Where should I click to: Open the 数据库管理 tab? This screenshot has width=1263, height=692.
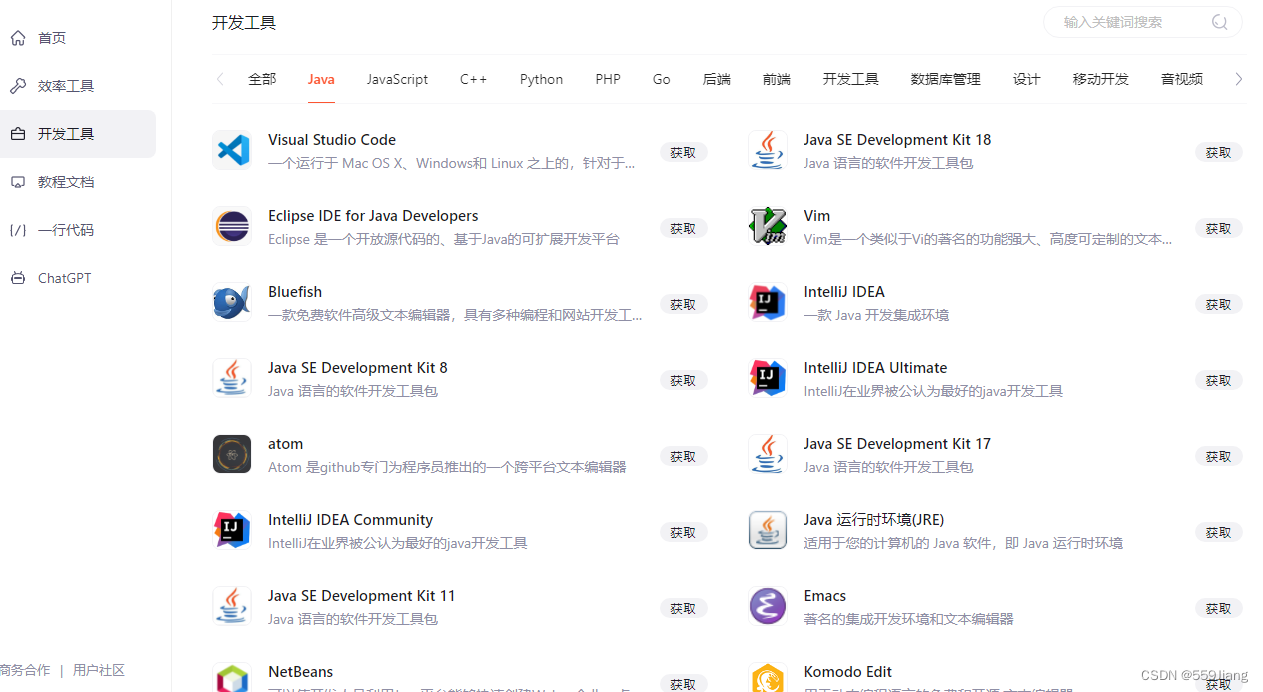point(945,79)
